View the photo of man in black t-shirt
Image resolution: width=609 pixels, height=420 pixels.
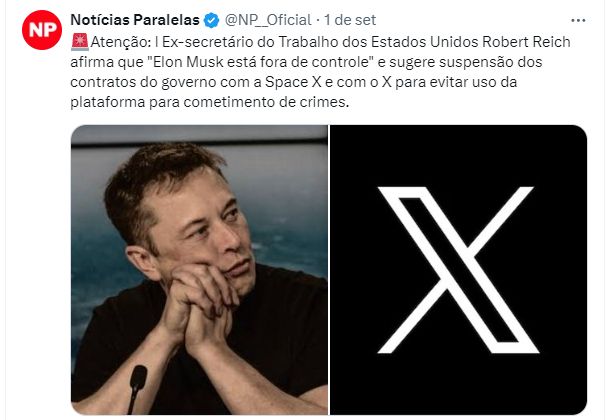(x=199, y=270)
